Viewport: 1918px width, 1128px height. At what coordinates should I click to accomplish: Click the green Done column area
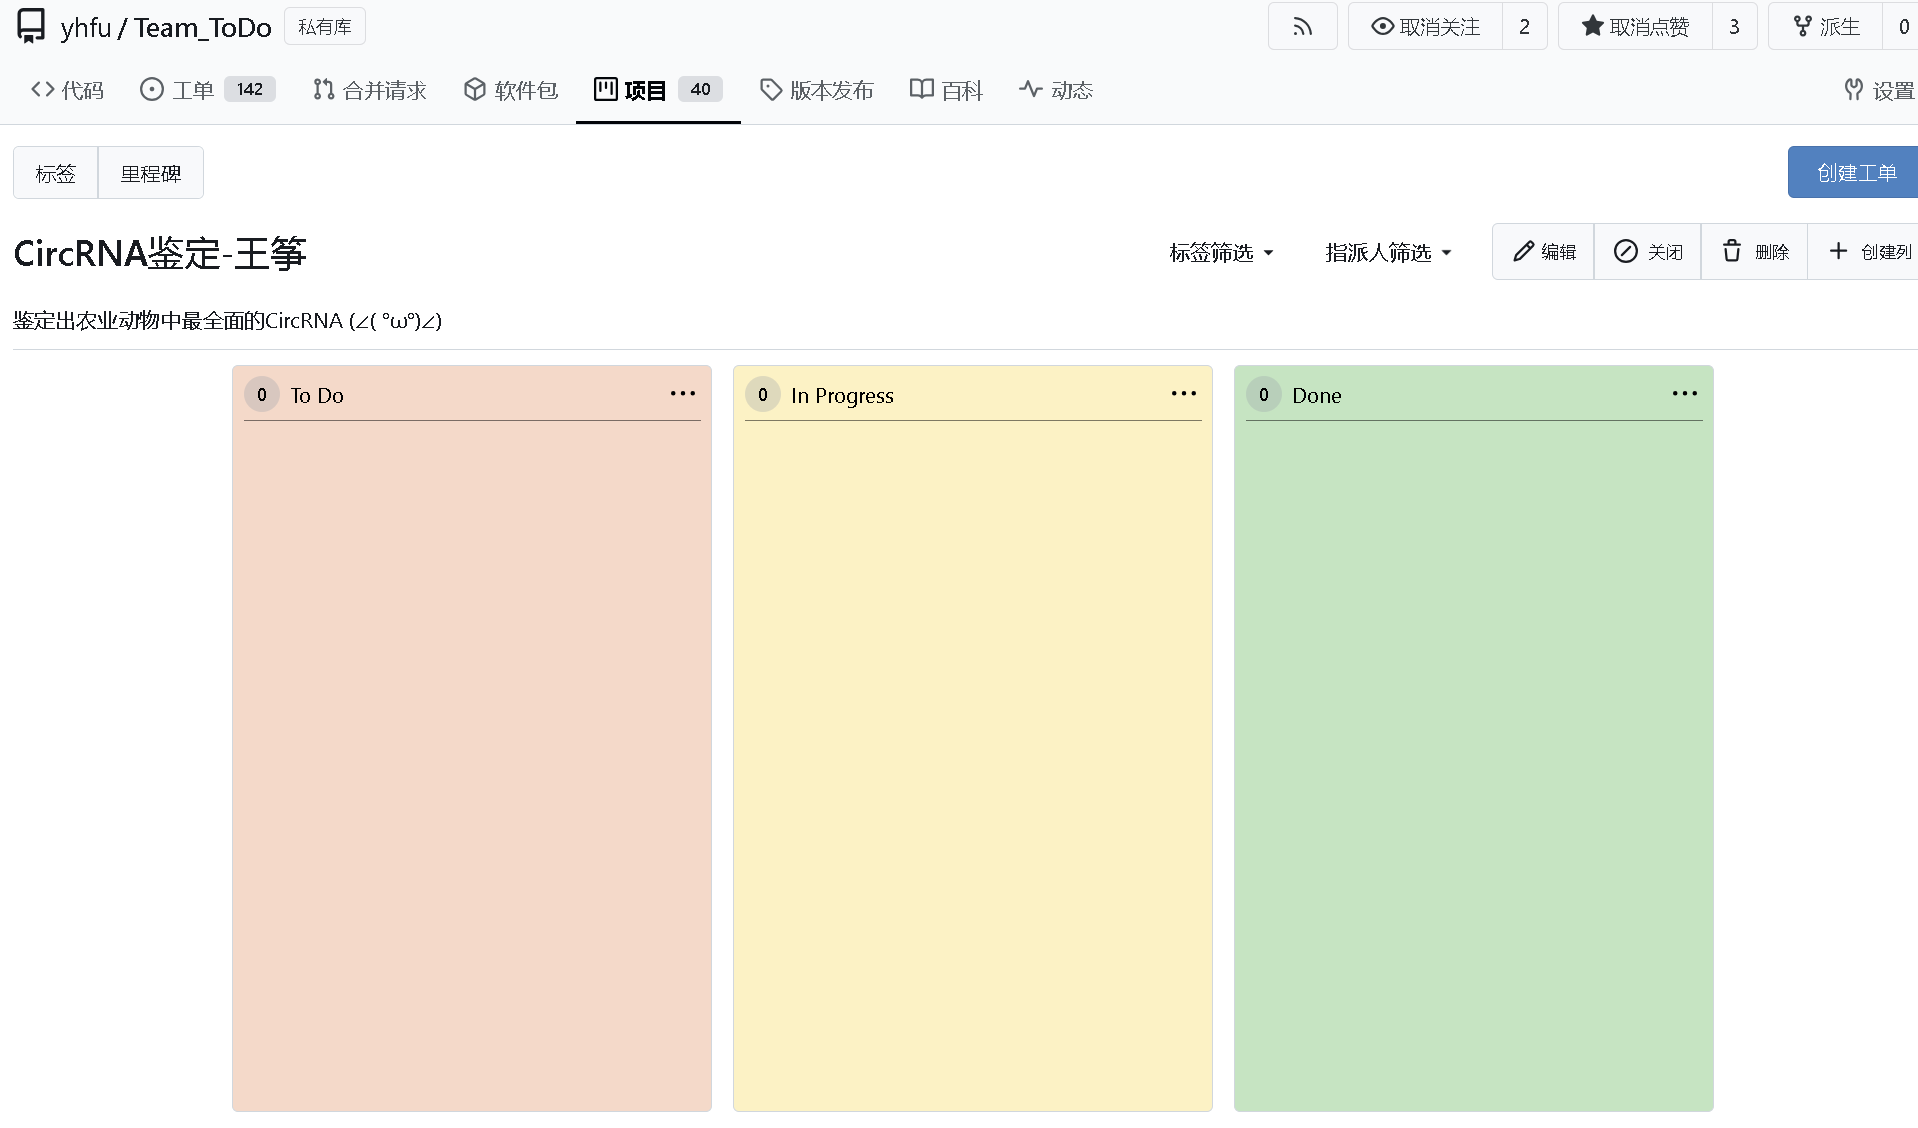1473,760
